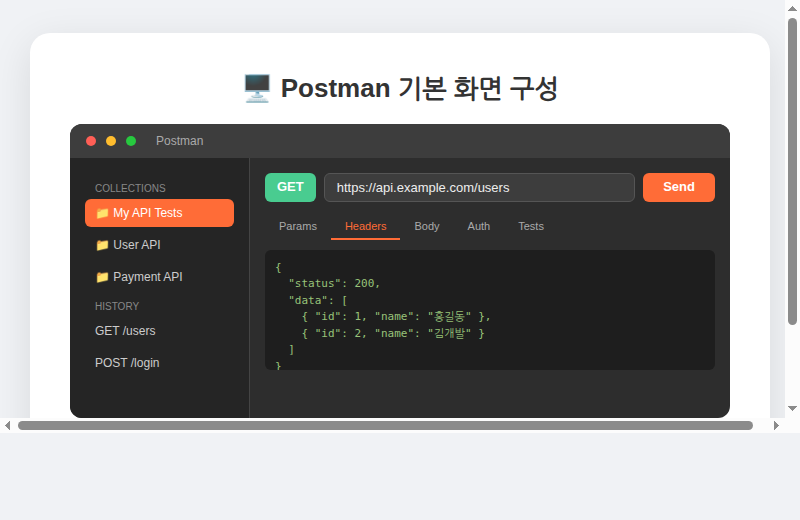Image resolution: width=800 pixels, height=520 pixels.
Task: Click the scroll up arrow
Action: (x=792, y=8)
